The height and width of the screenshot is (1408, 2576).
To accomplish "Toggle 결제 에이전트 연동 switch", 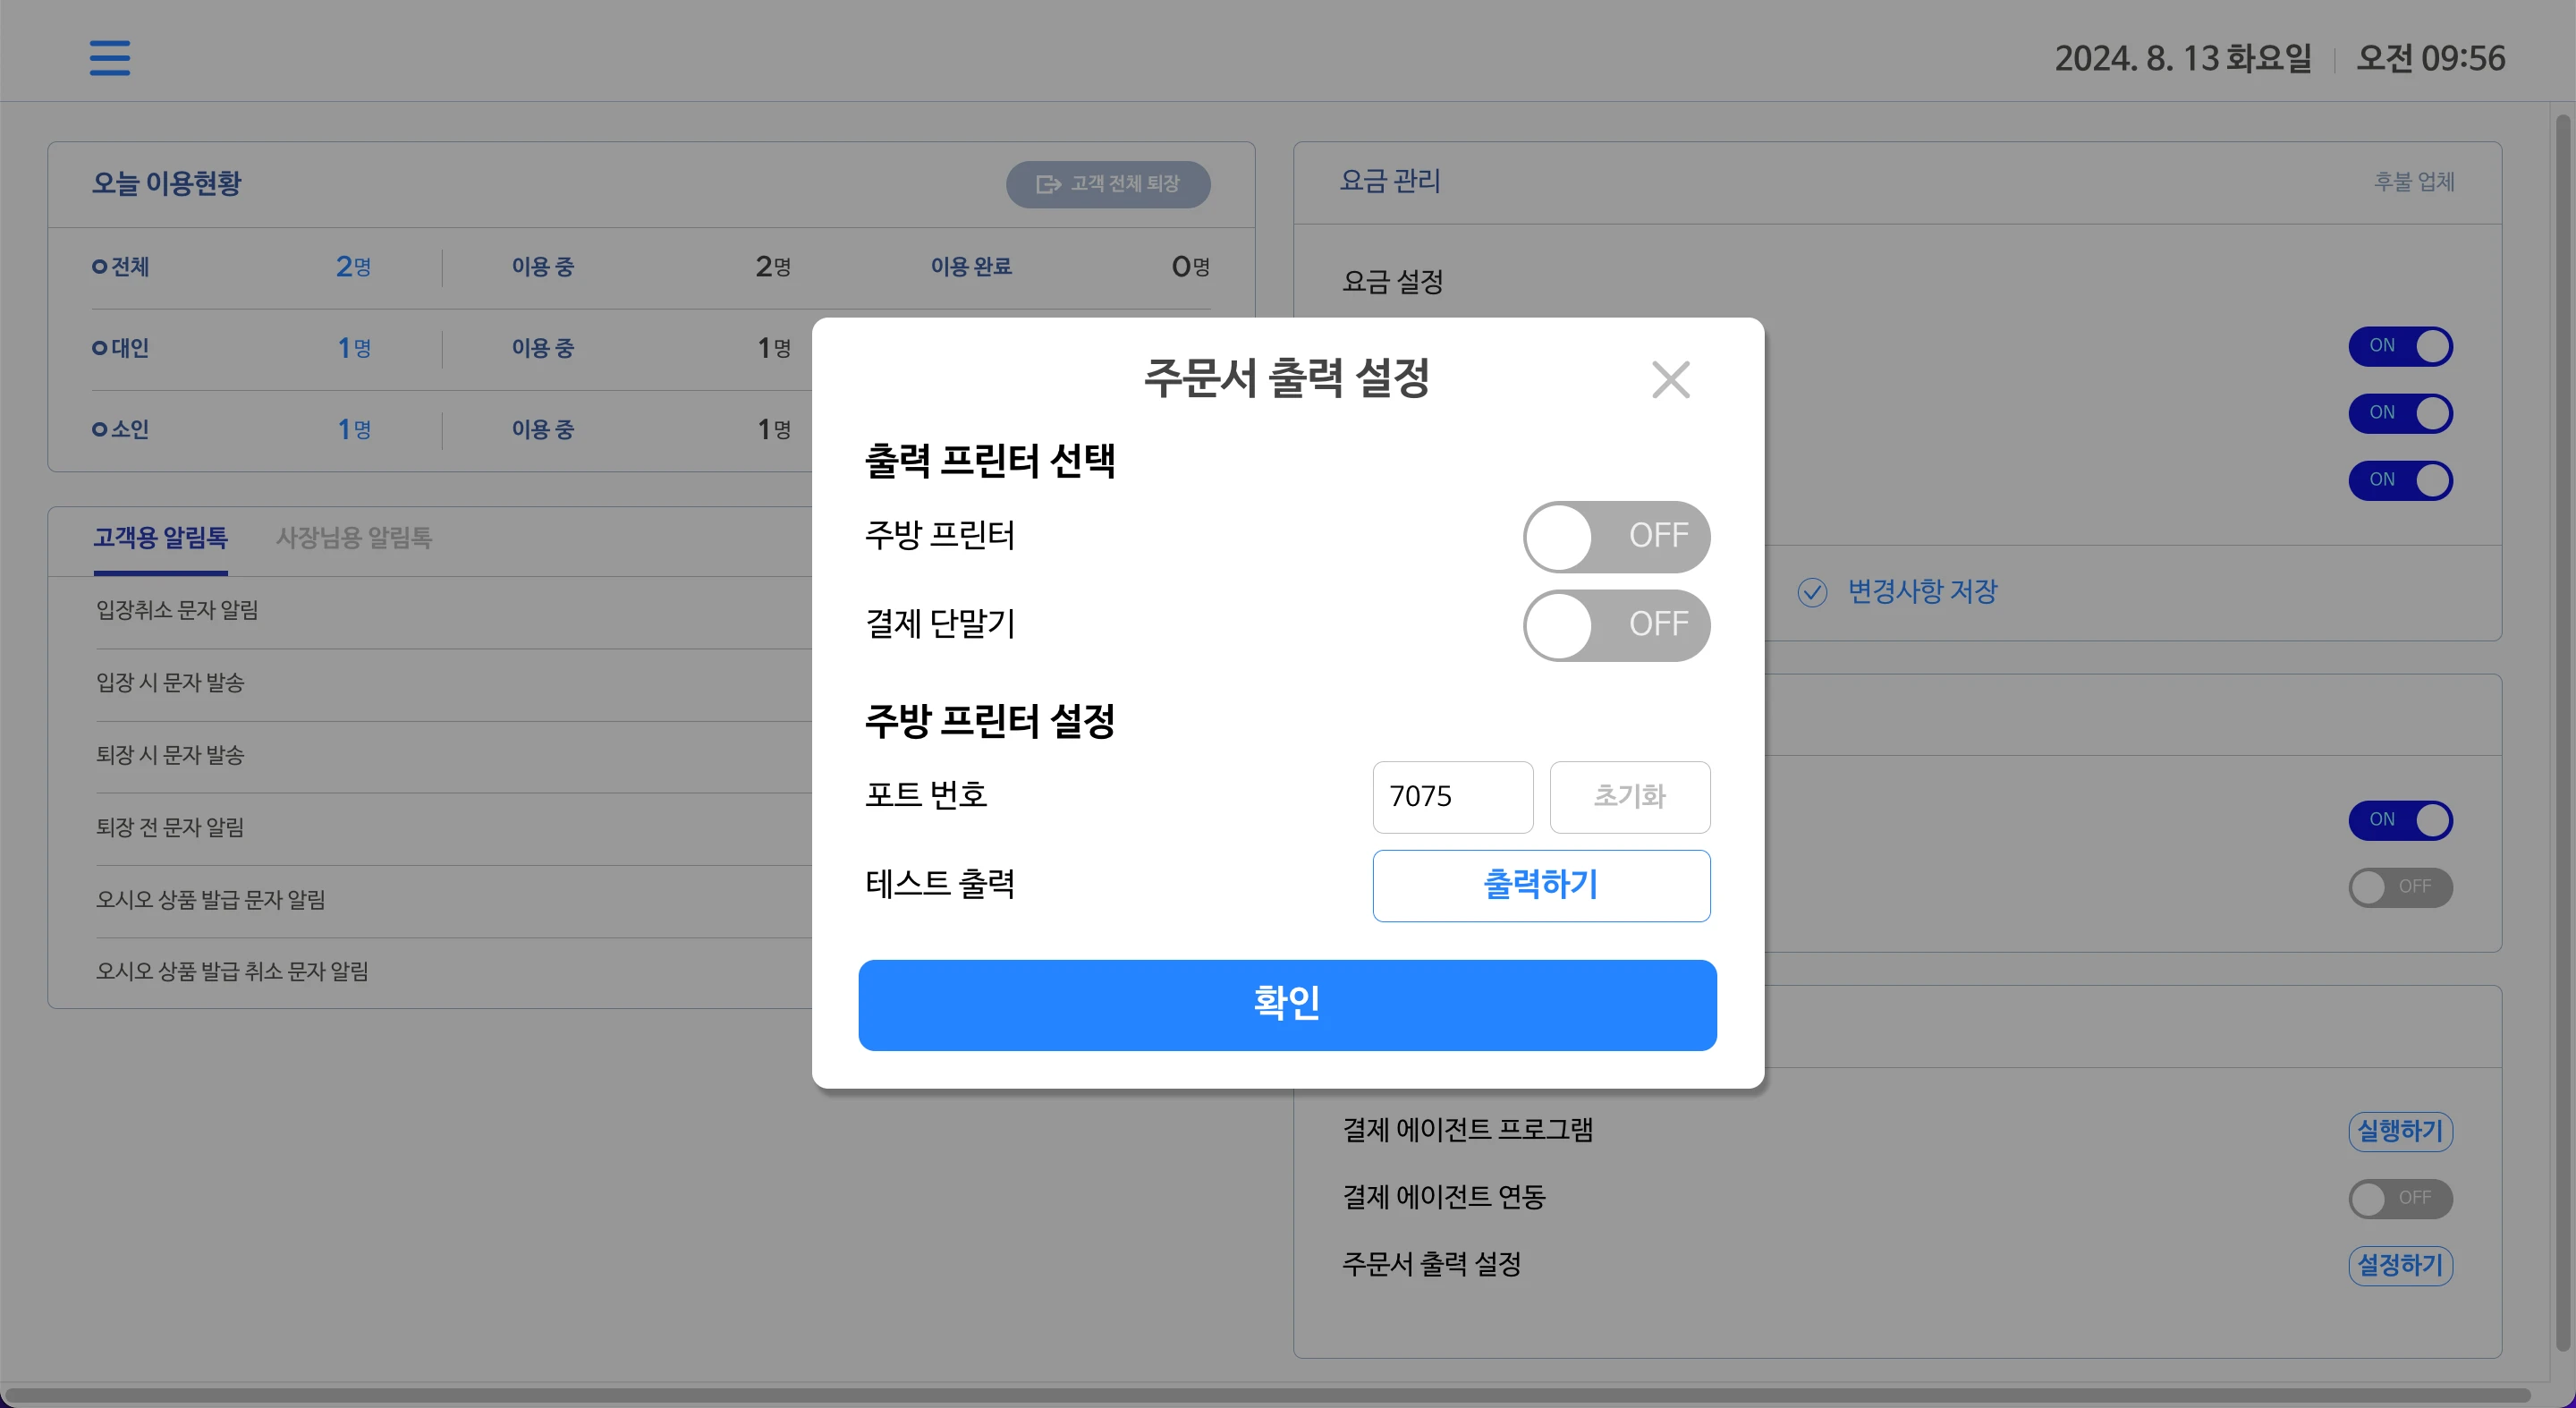I will 2400,1198.
